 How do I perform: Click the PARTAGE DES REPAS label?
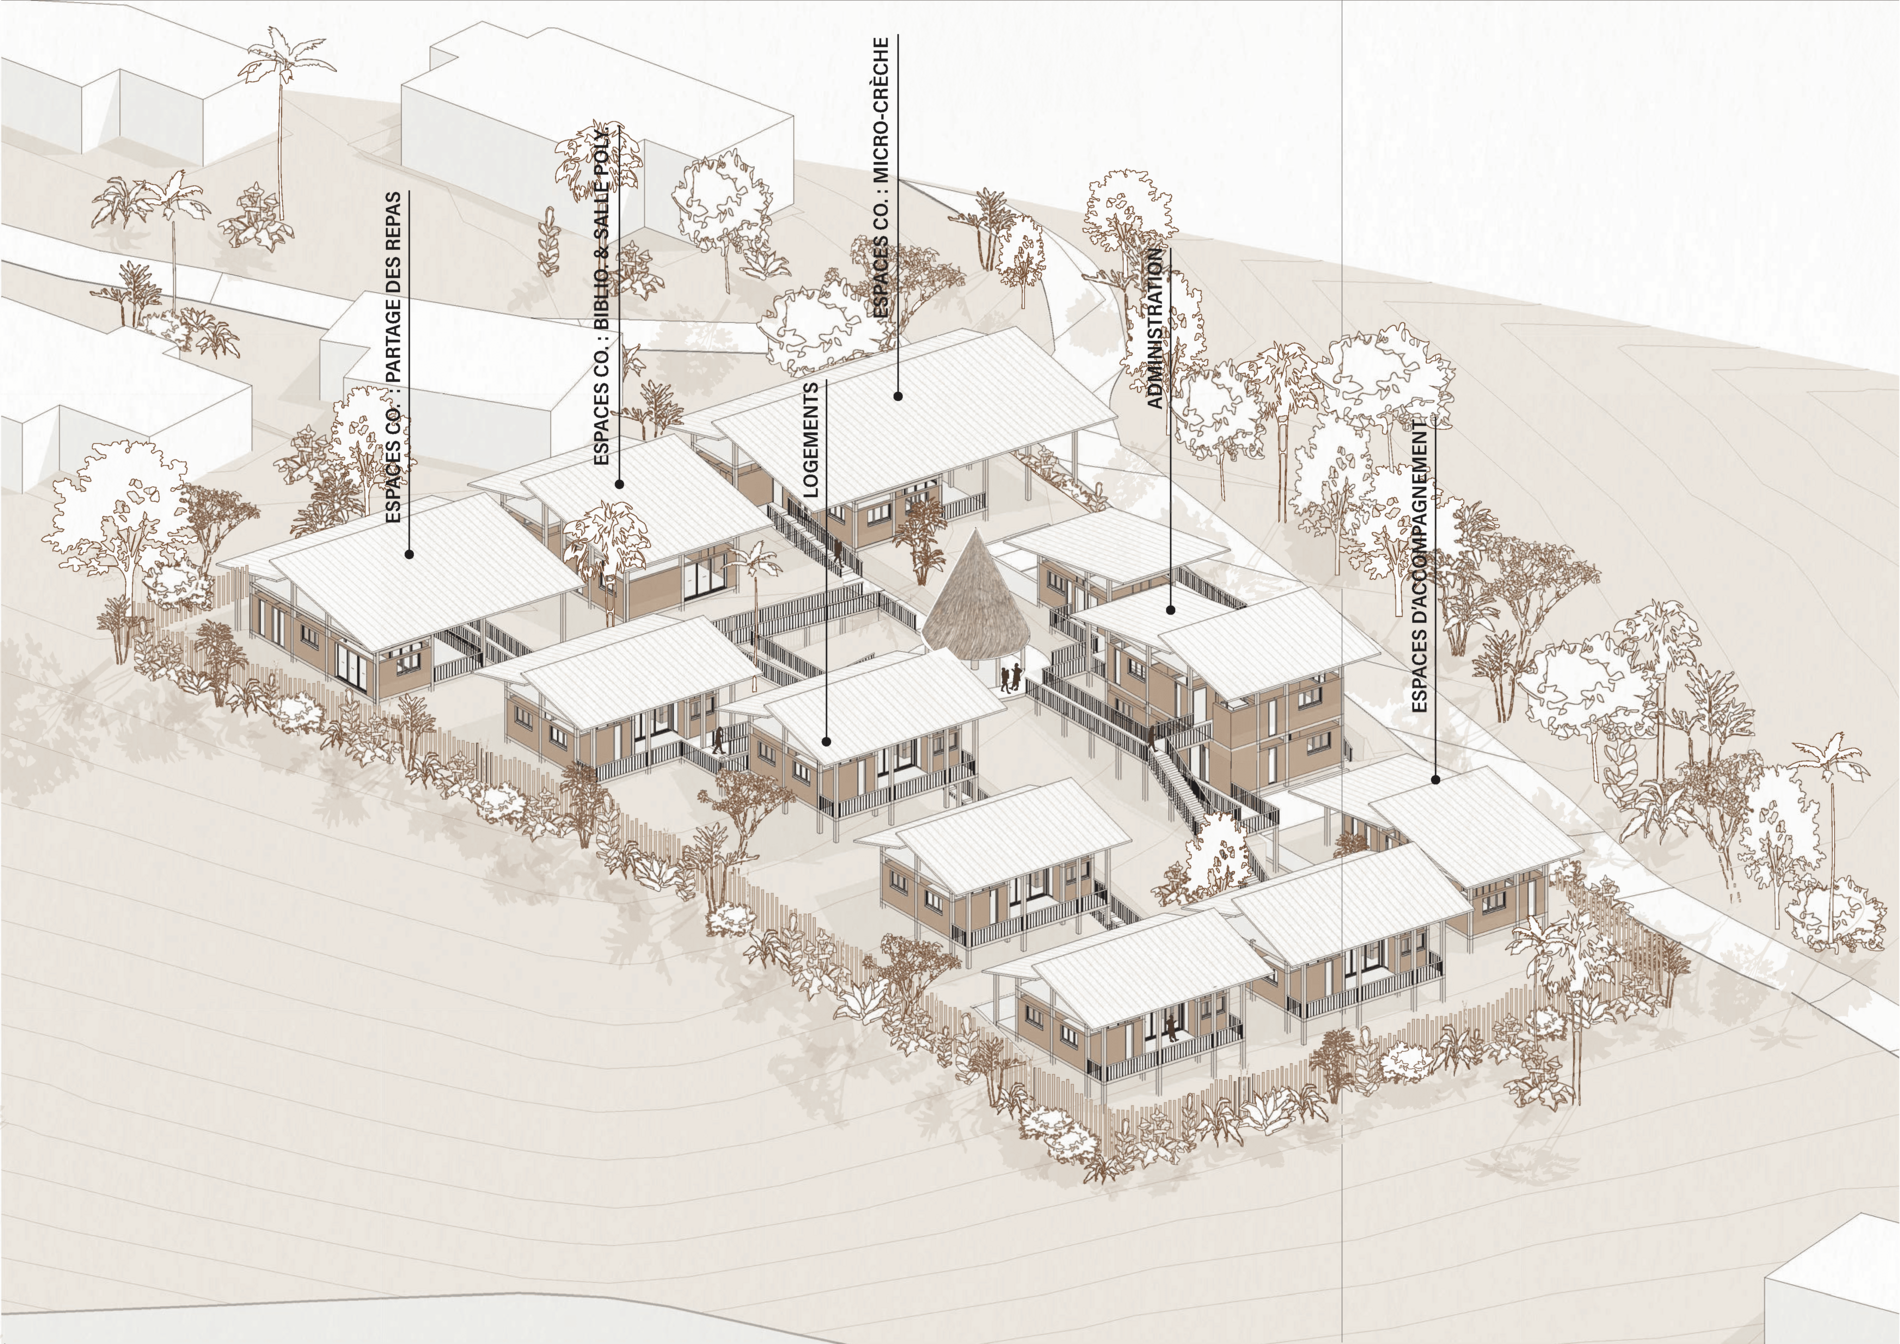tap(393, 357)
